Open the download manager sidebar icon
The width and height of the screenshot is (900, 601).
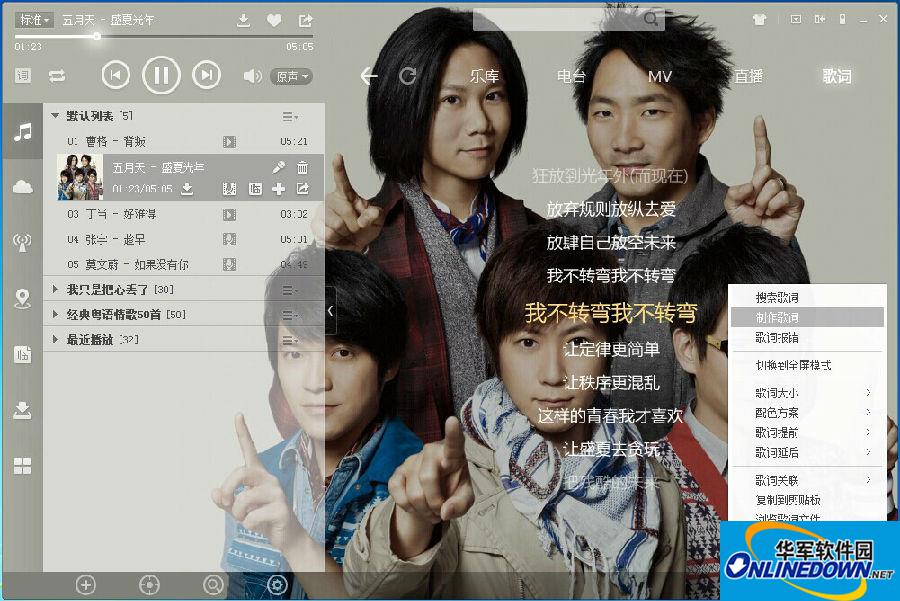coord(22,410)
